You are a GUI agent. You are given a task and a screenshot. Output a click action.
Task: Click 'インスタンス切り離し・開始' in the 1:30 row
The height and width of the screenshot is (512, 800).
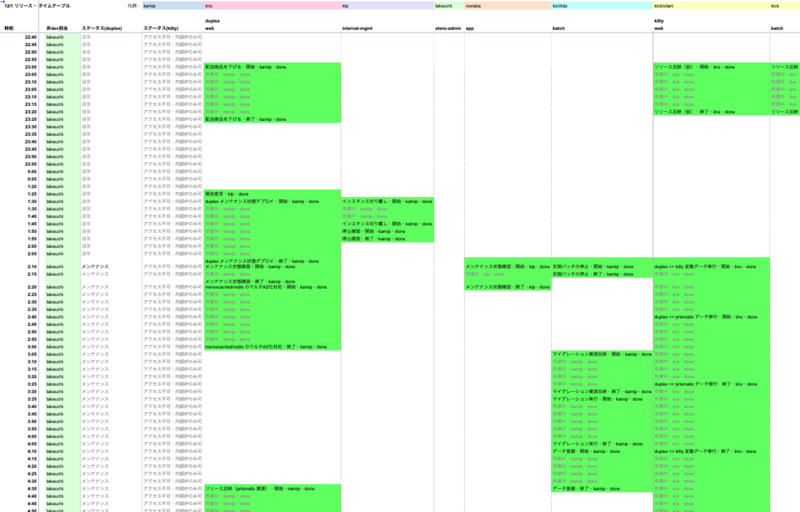[x=388, y=201]
